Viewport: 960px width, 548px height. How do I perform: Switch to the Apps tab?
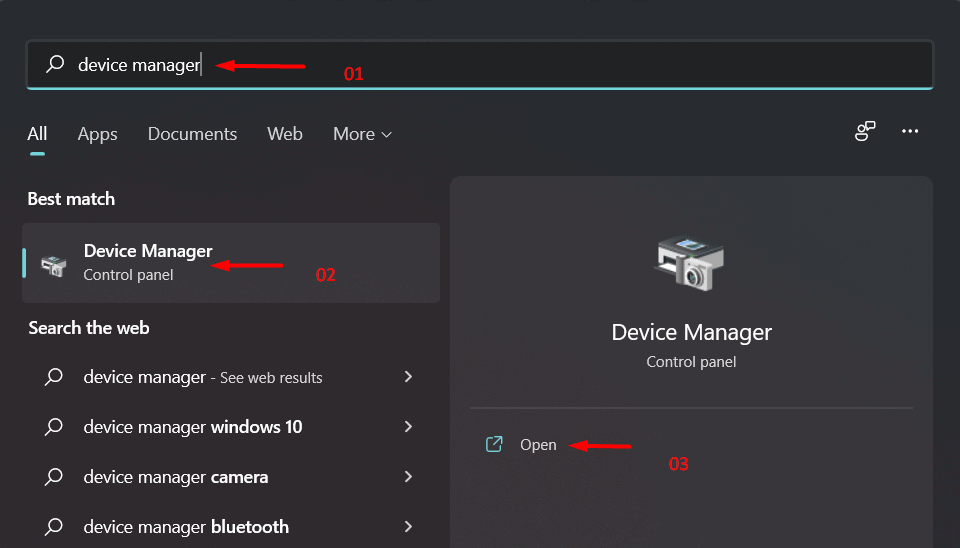(97, 134)
